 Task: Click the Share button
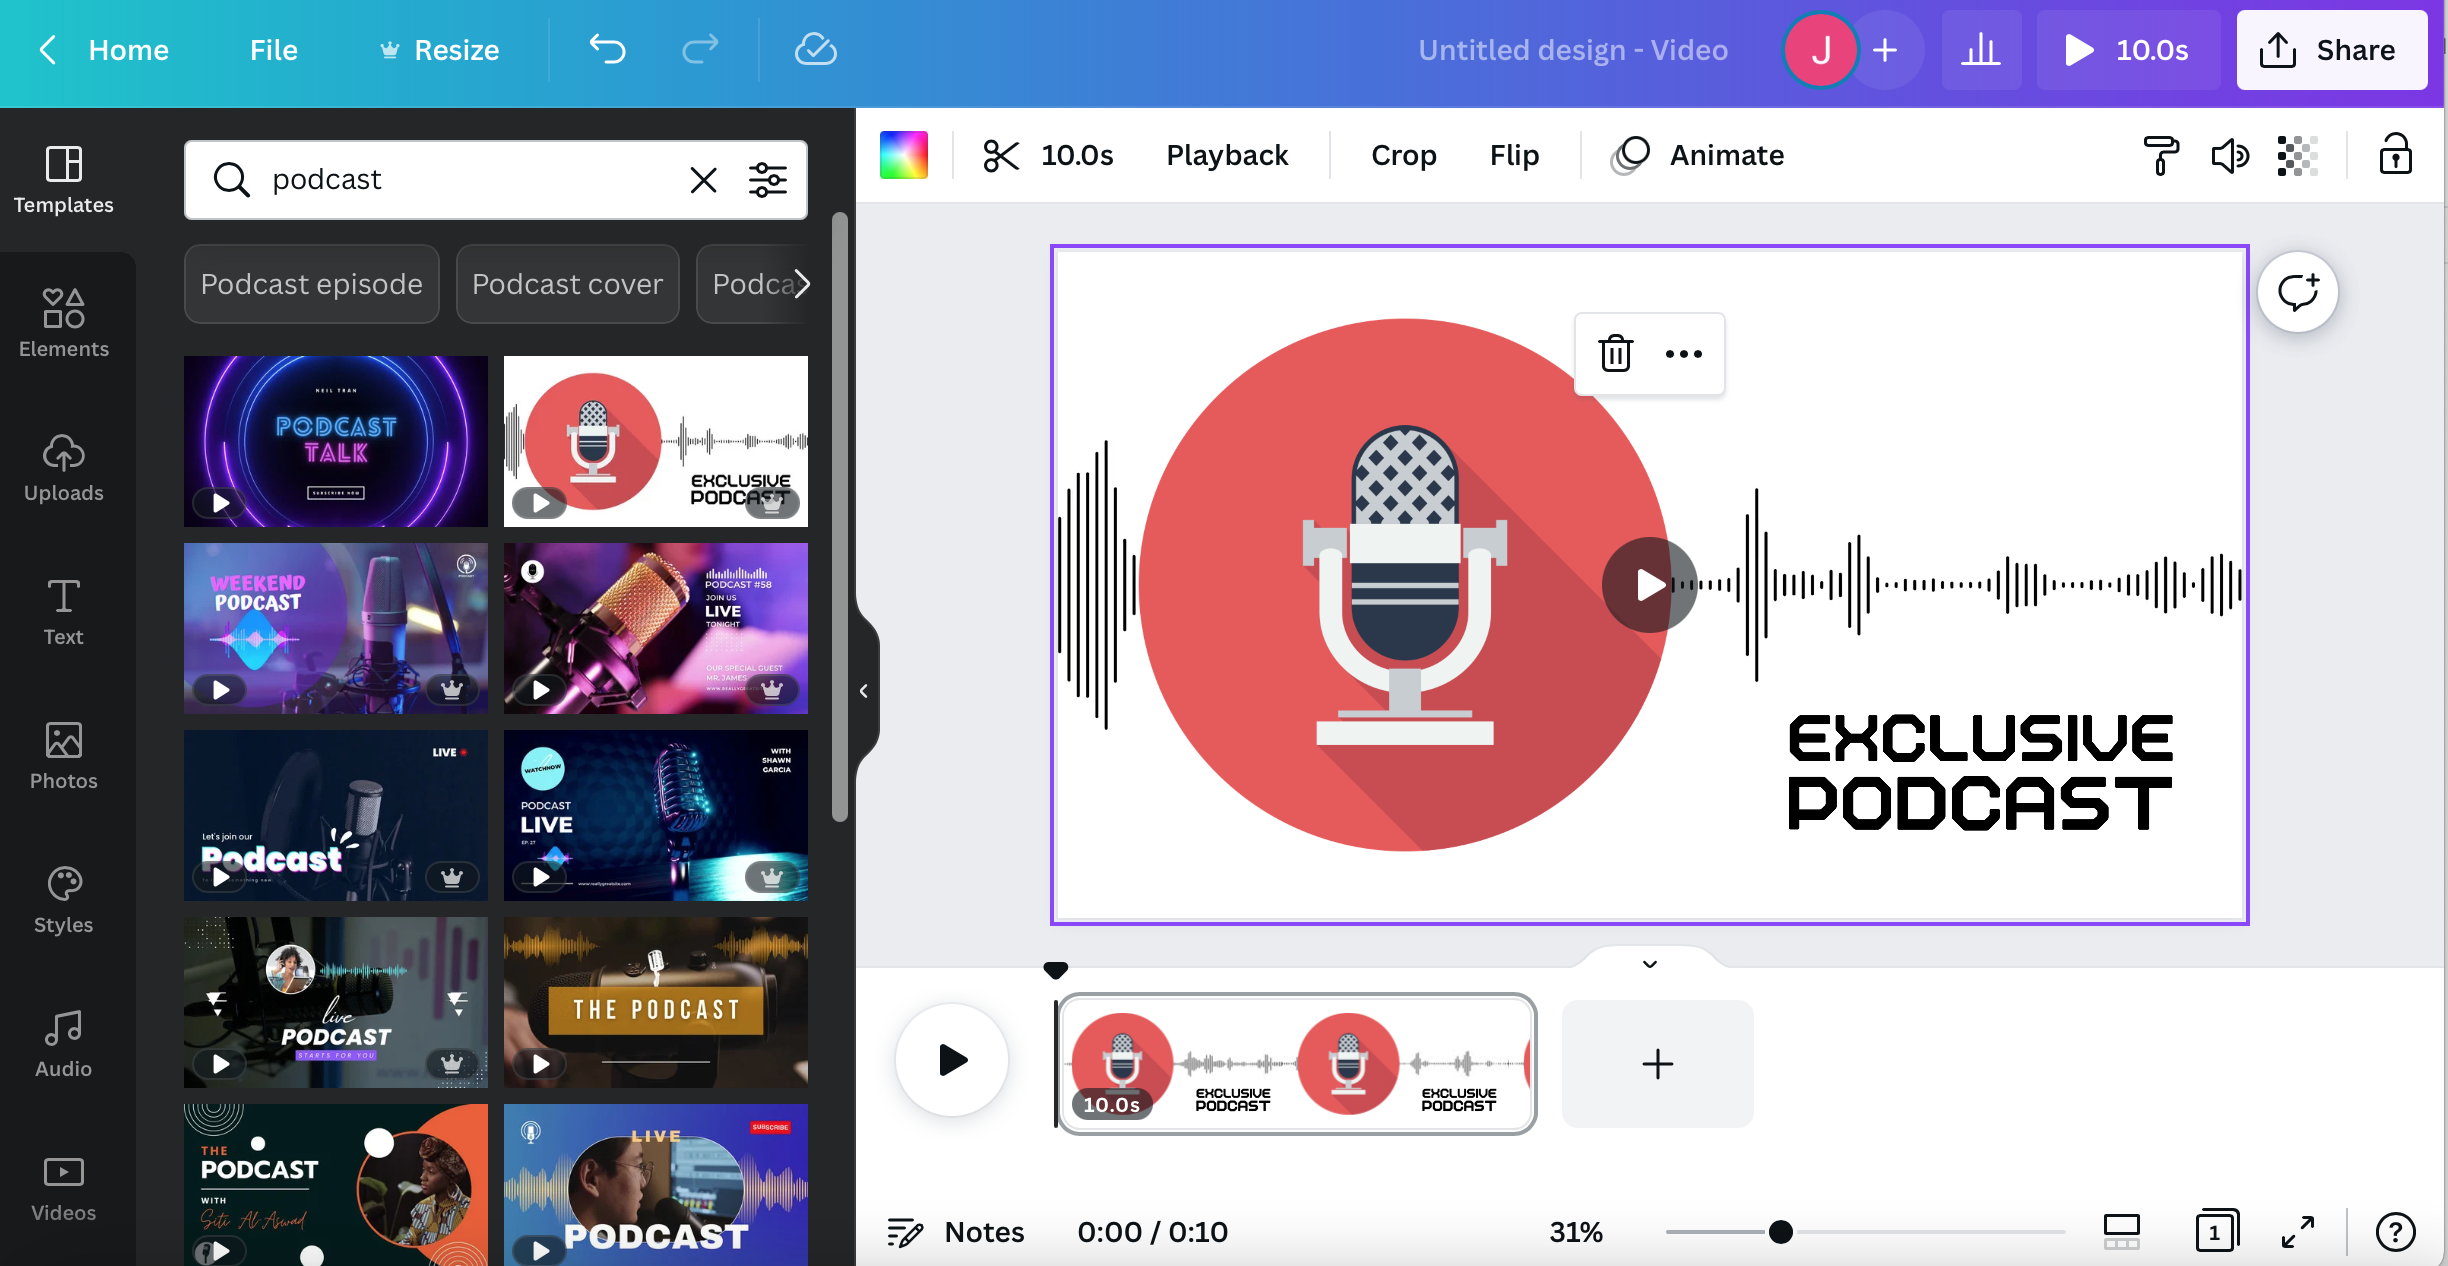pyautogui.click(x=2331, y=49)
